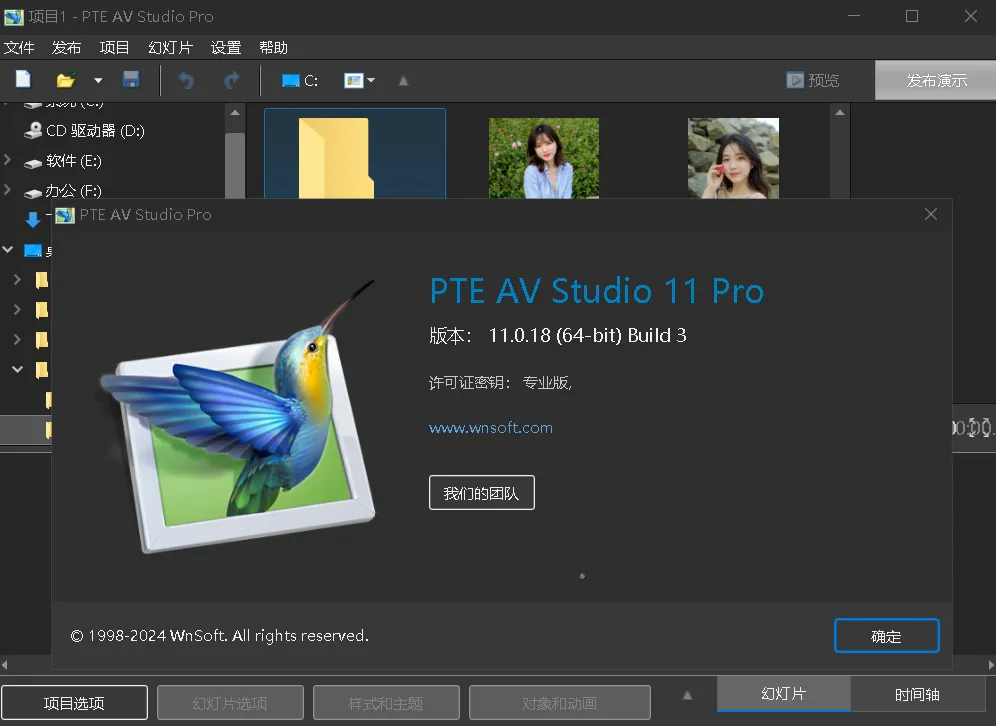Open the 帮助 menu
Viewport: 996px width, 726px height.
point(274,48)
